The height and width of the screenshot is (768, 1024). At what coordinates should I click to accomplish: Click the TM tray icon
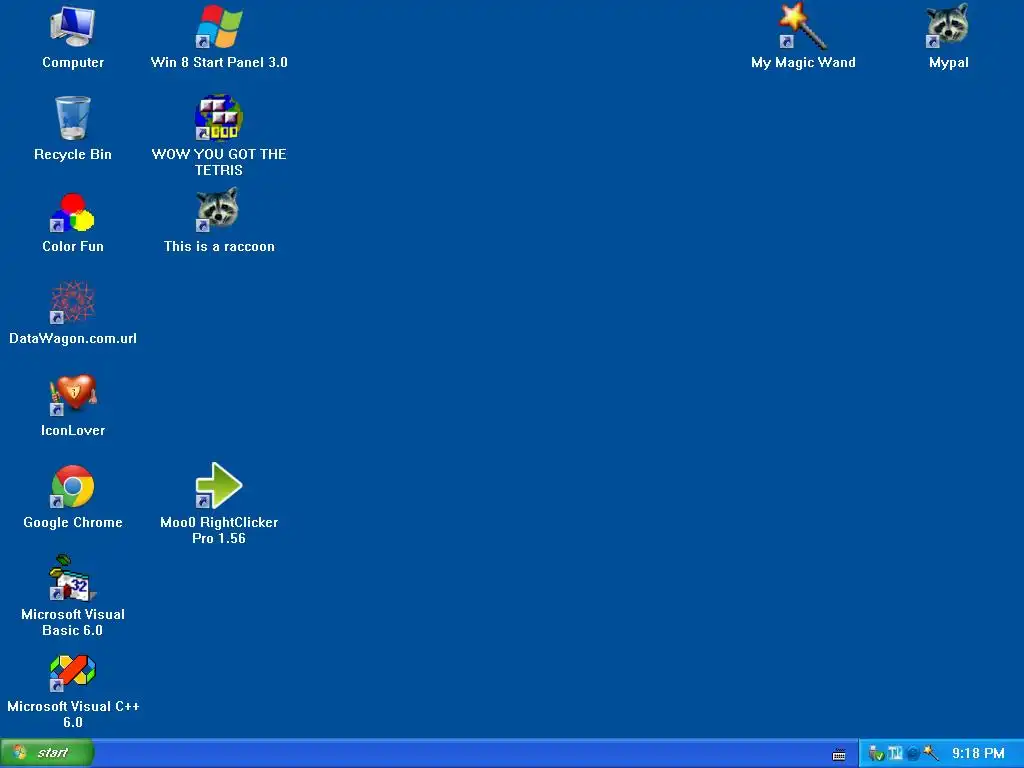[x=895, y=753]
